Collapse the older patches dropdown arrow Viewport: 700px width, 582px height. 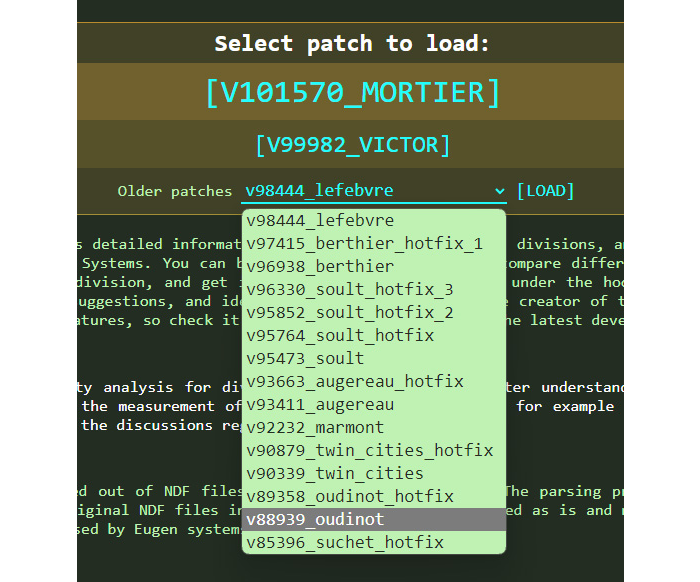(499, 191)
